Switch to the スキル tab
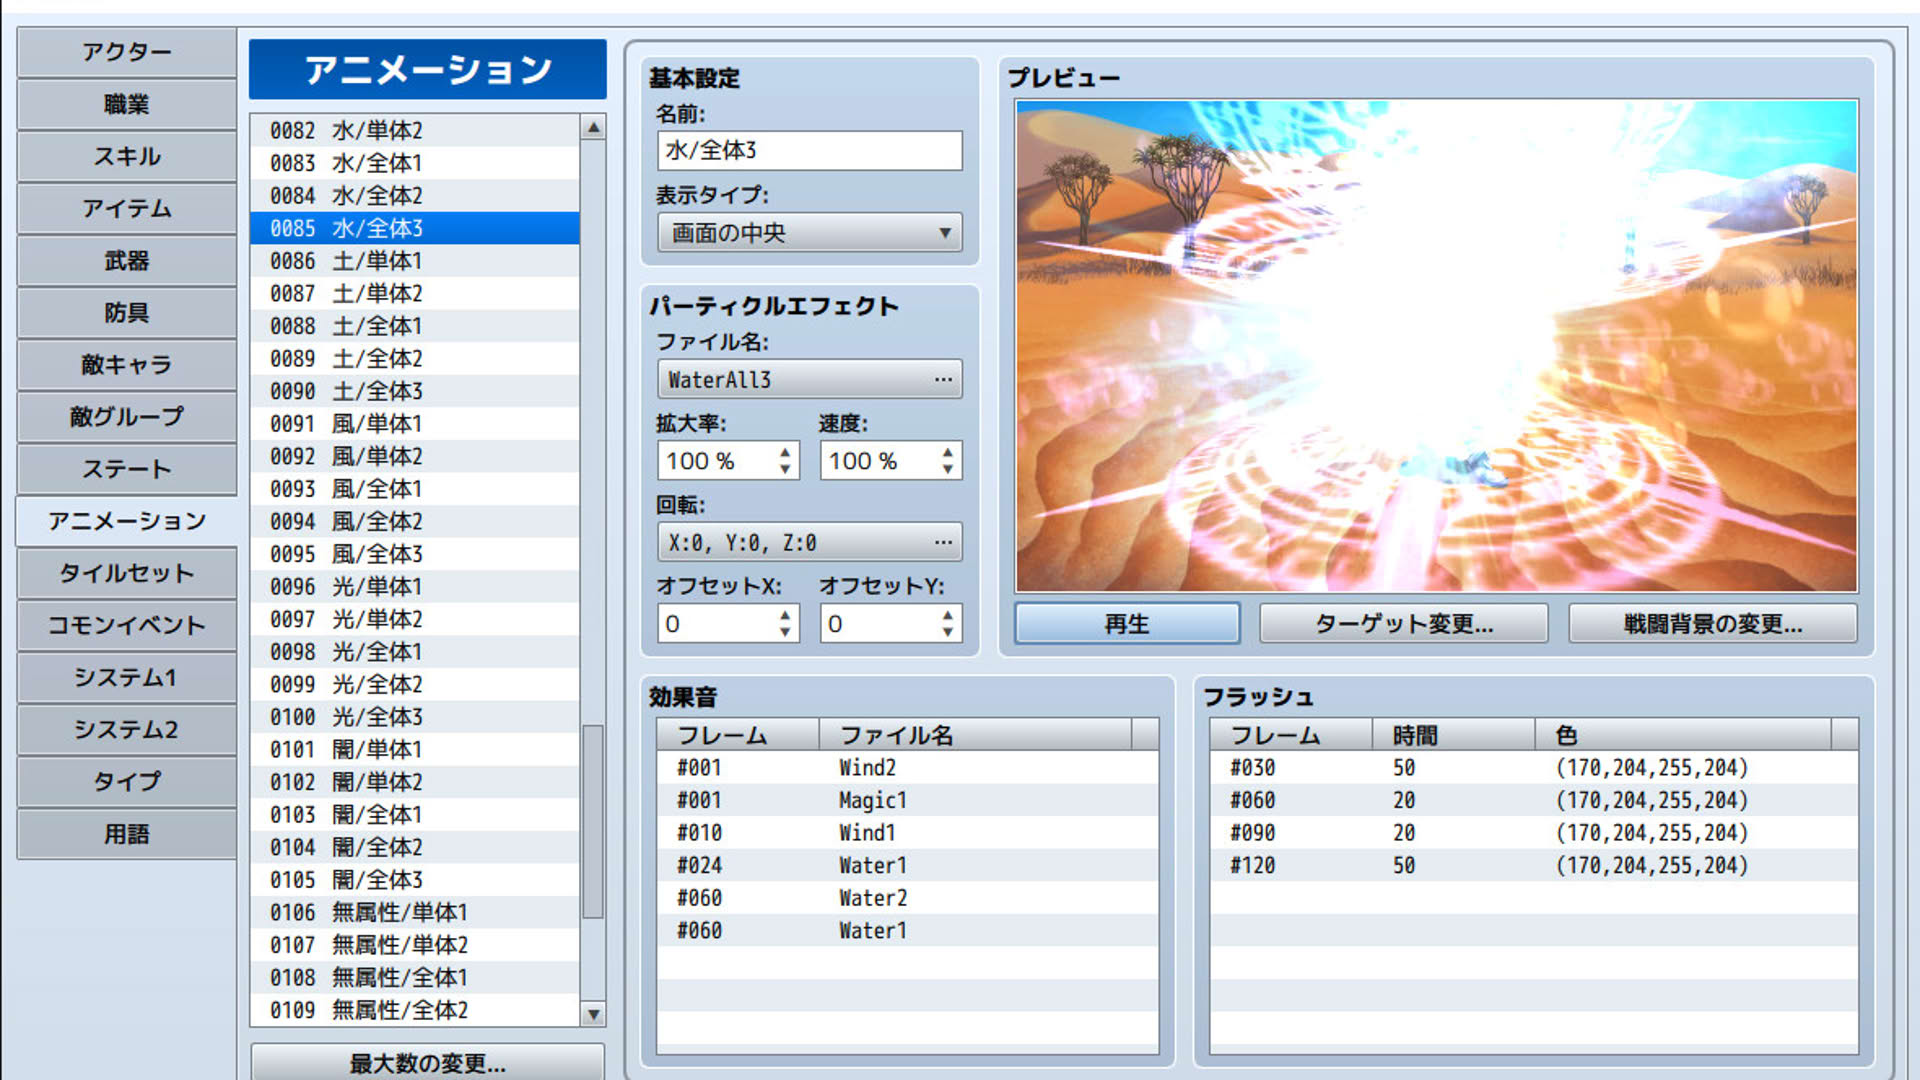The height and width of the screenshot is (1080, 1920). pos(127,156)
